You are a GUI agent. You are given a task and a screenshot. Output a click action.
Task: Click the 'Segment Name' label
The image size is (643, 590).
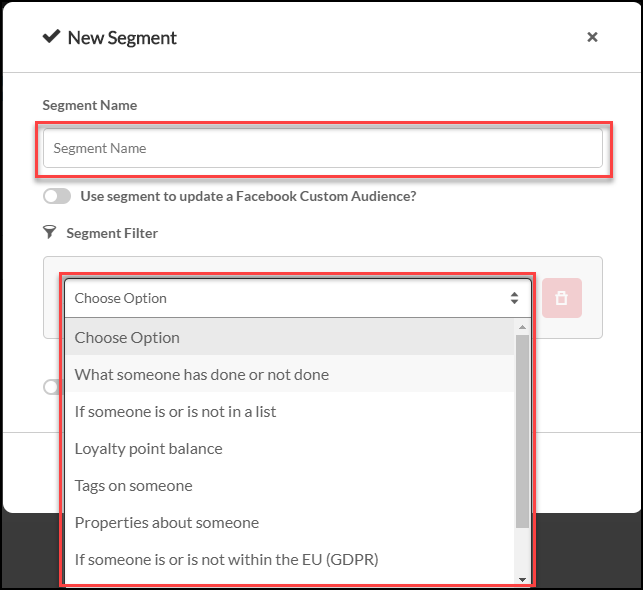(x=90, y=105)
